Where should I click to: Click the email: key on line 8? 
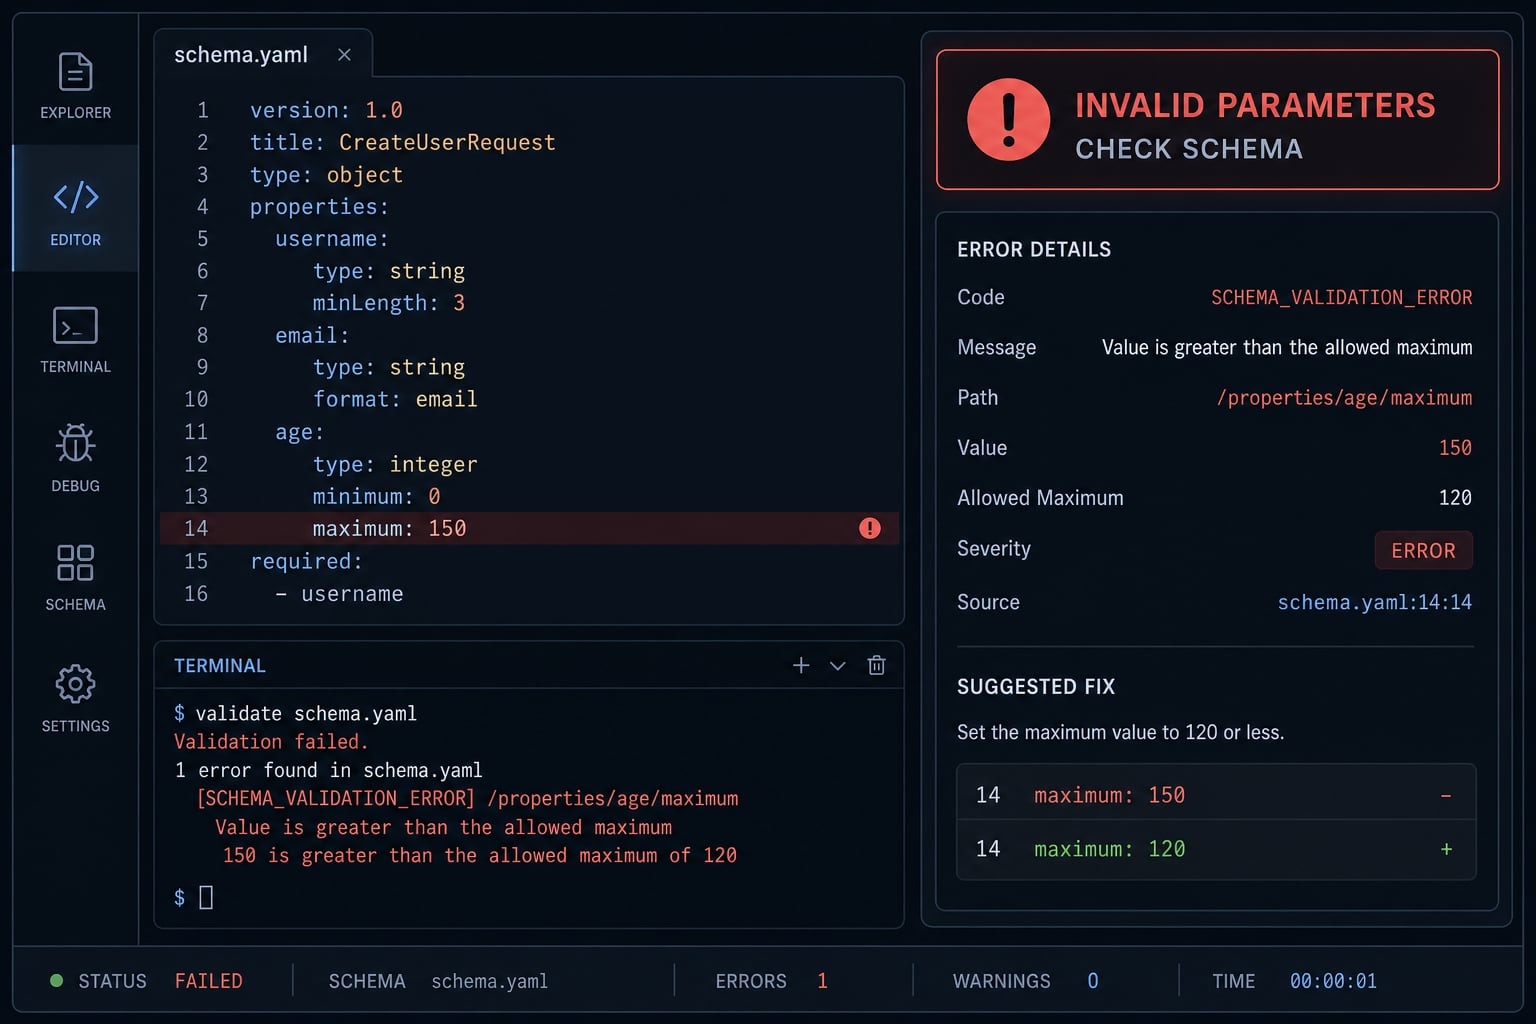coord(312,335)
